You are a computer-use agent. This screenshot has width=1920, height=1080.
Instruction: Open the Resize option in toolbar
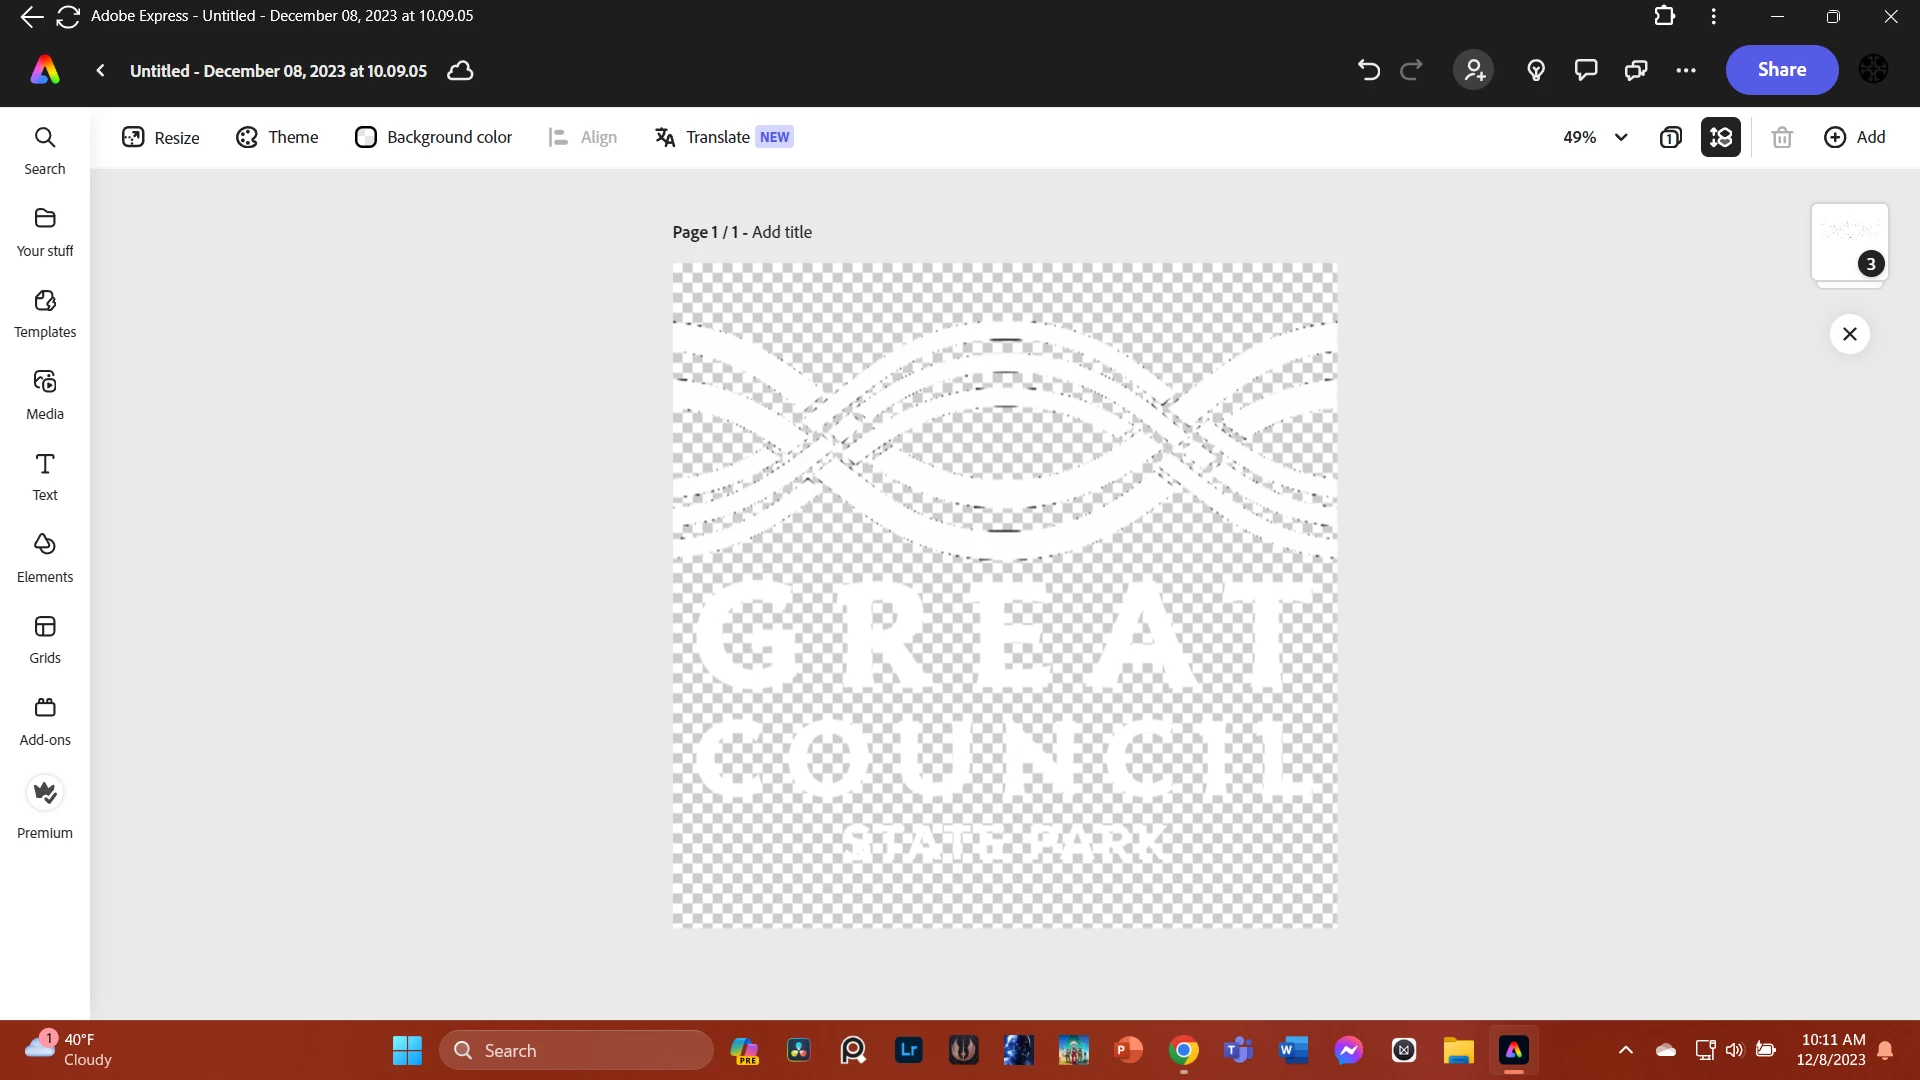tap(161, 137)
